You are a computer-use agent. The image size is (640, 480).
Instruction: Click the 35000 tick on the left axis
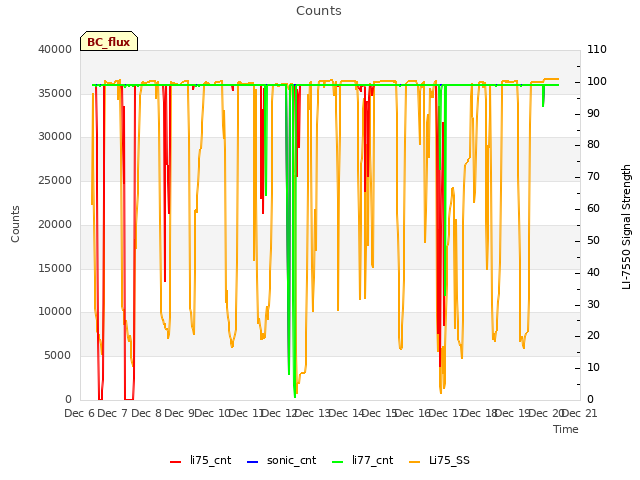pyautogui.click(x=55, y=93)
